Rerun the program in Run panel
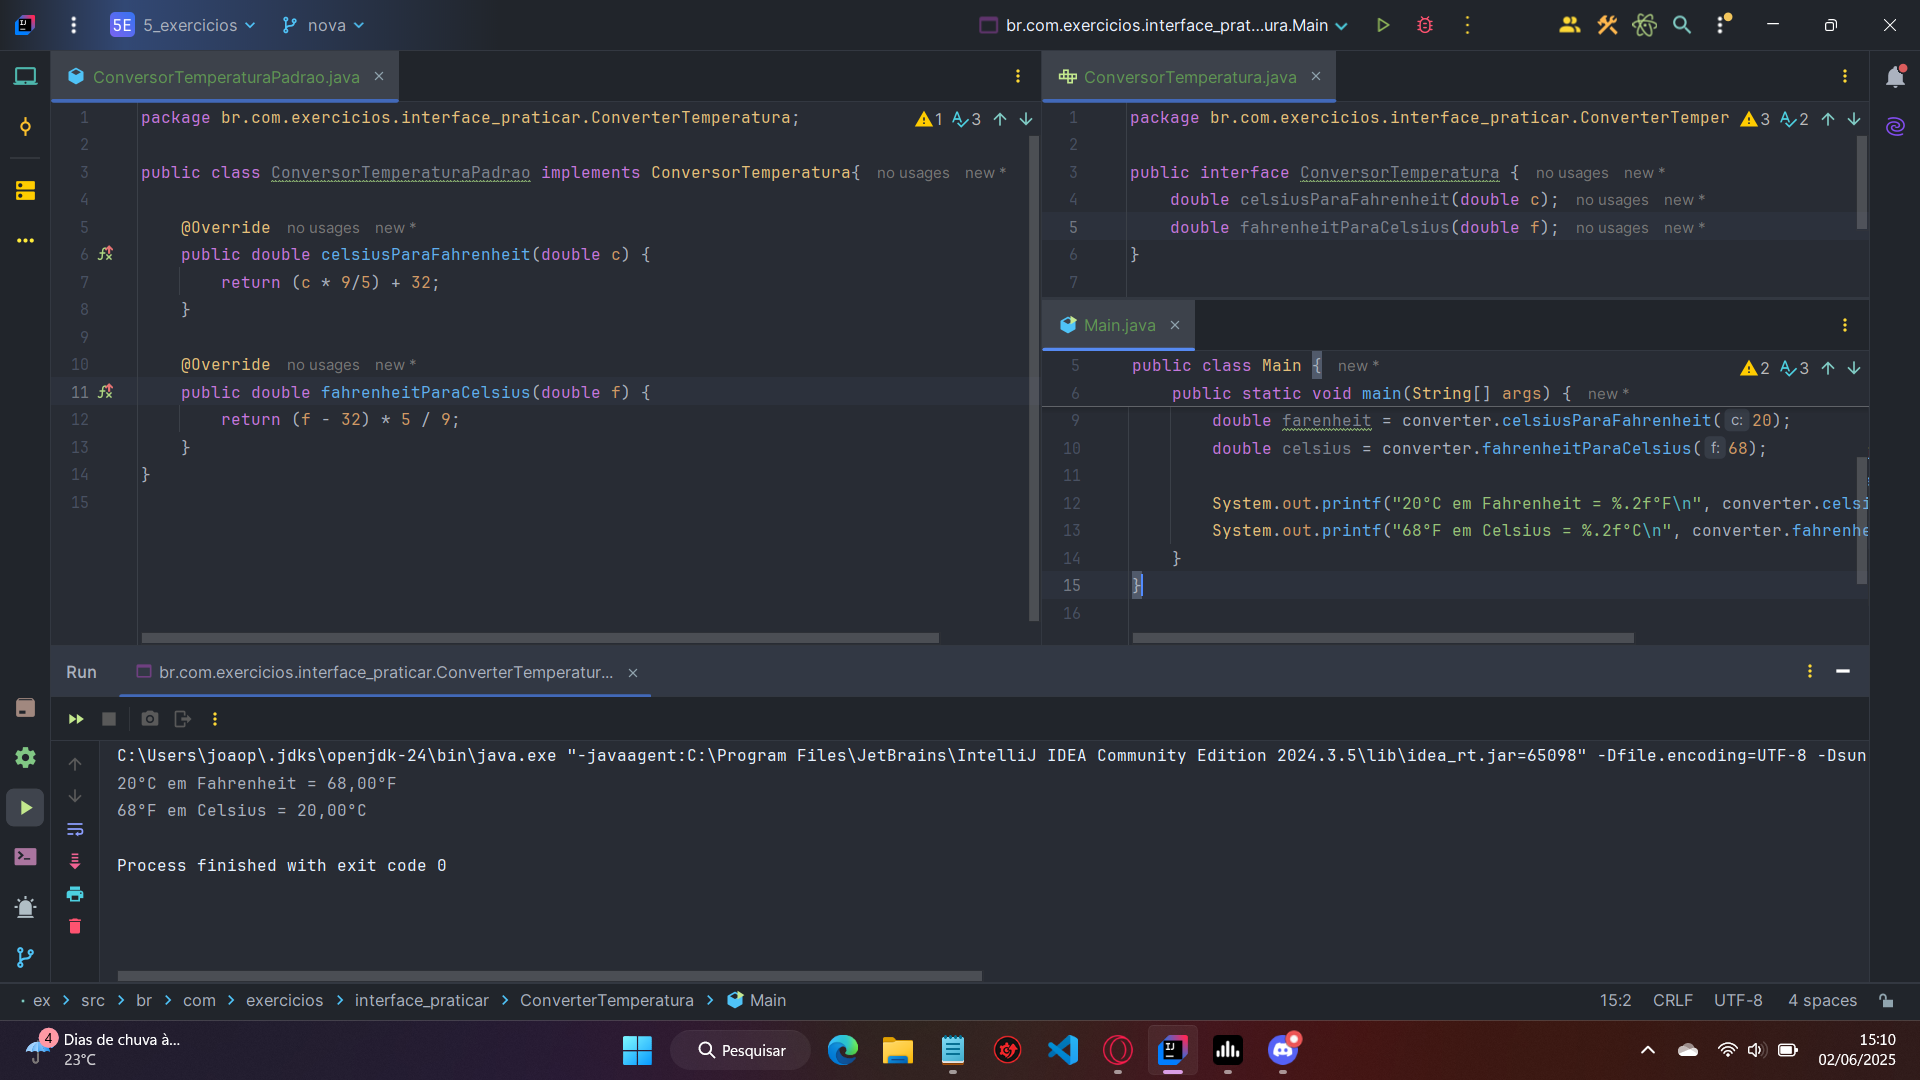The height and width of the screenshot is (1080, 1920). click(x=76, y=719)
